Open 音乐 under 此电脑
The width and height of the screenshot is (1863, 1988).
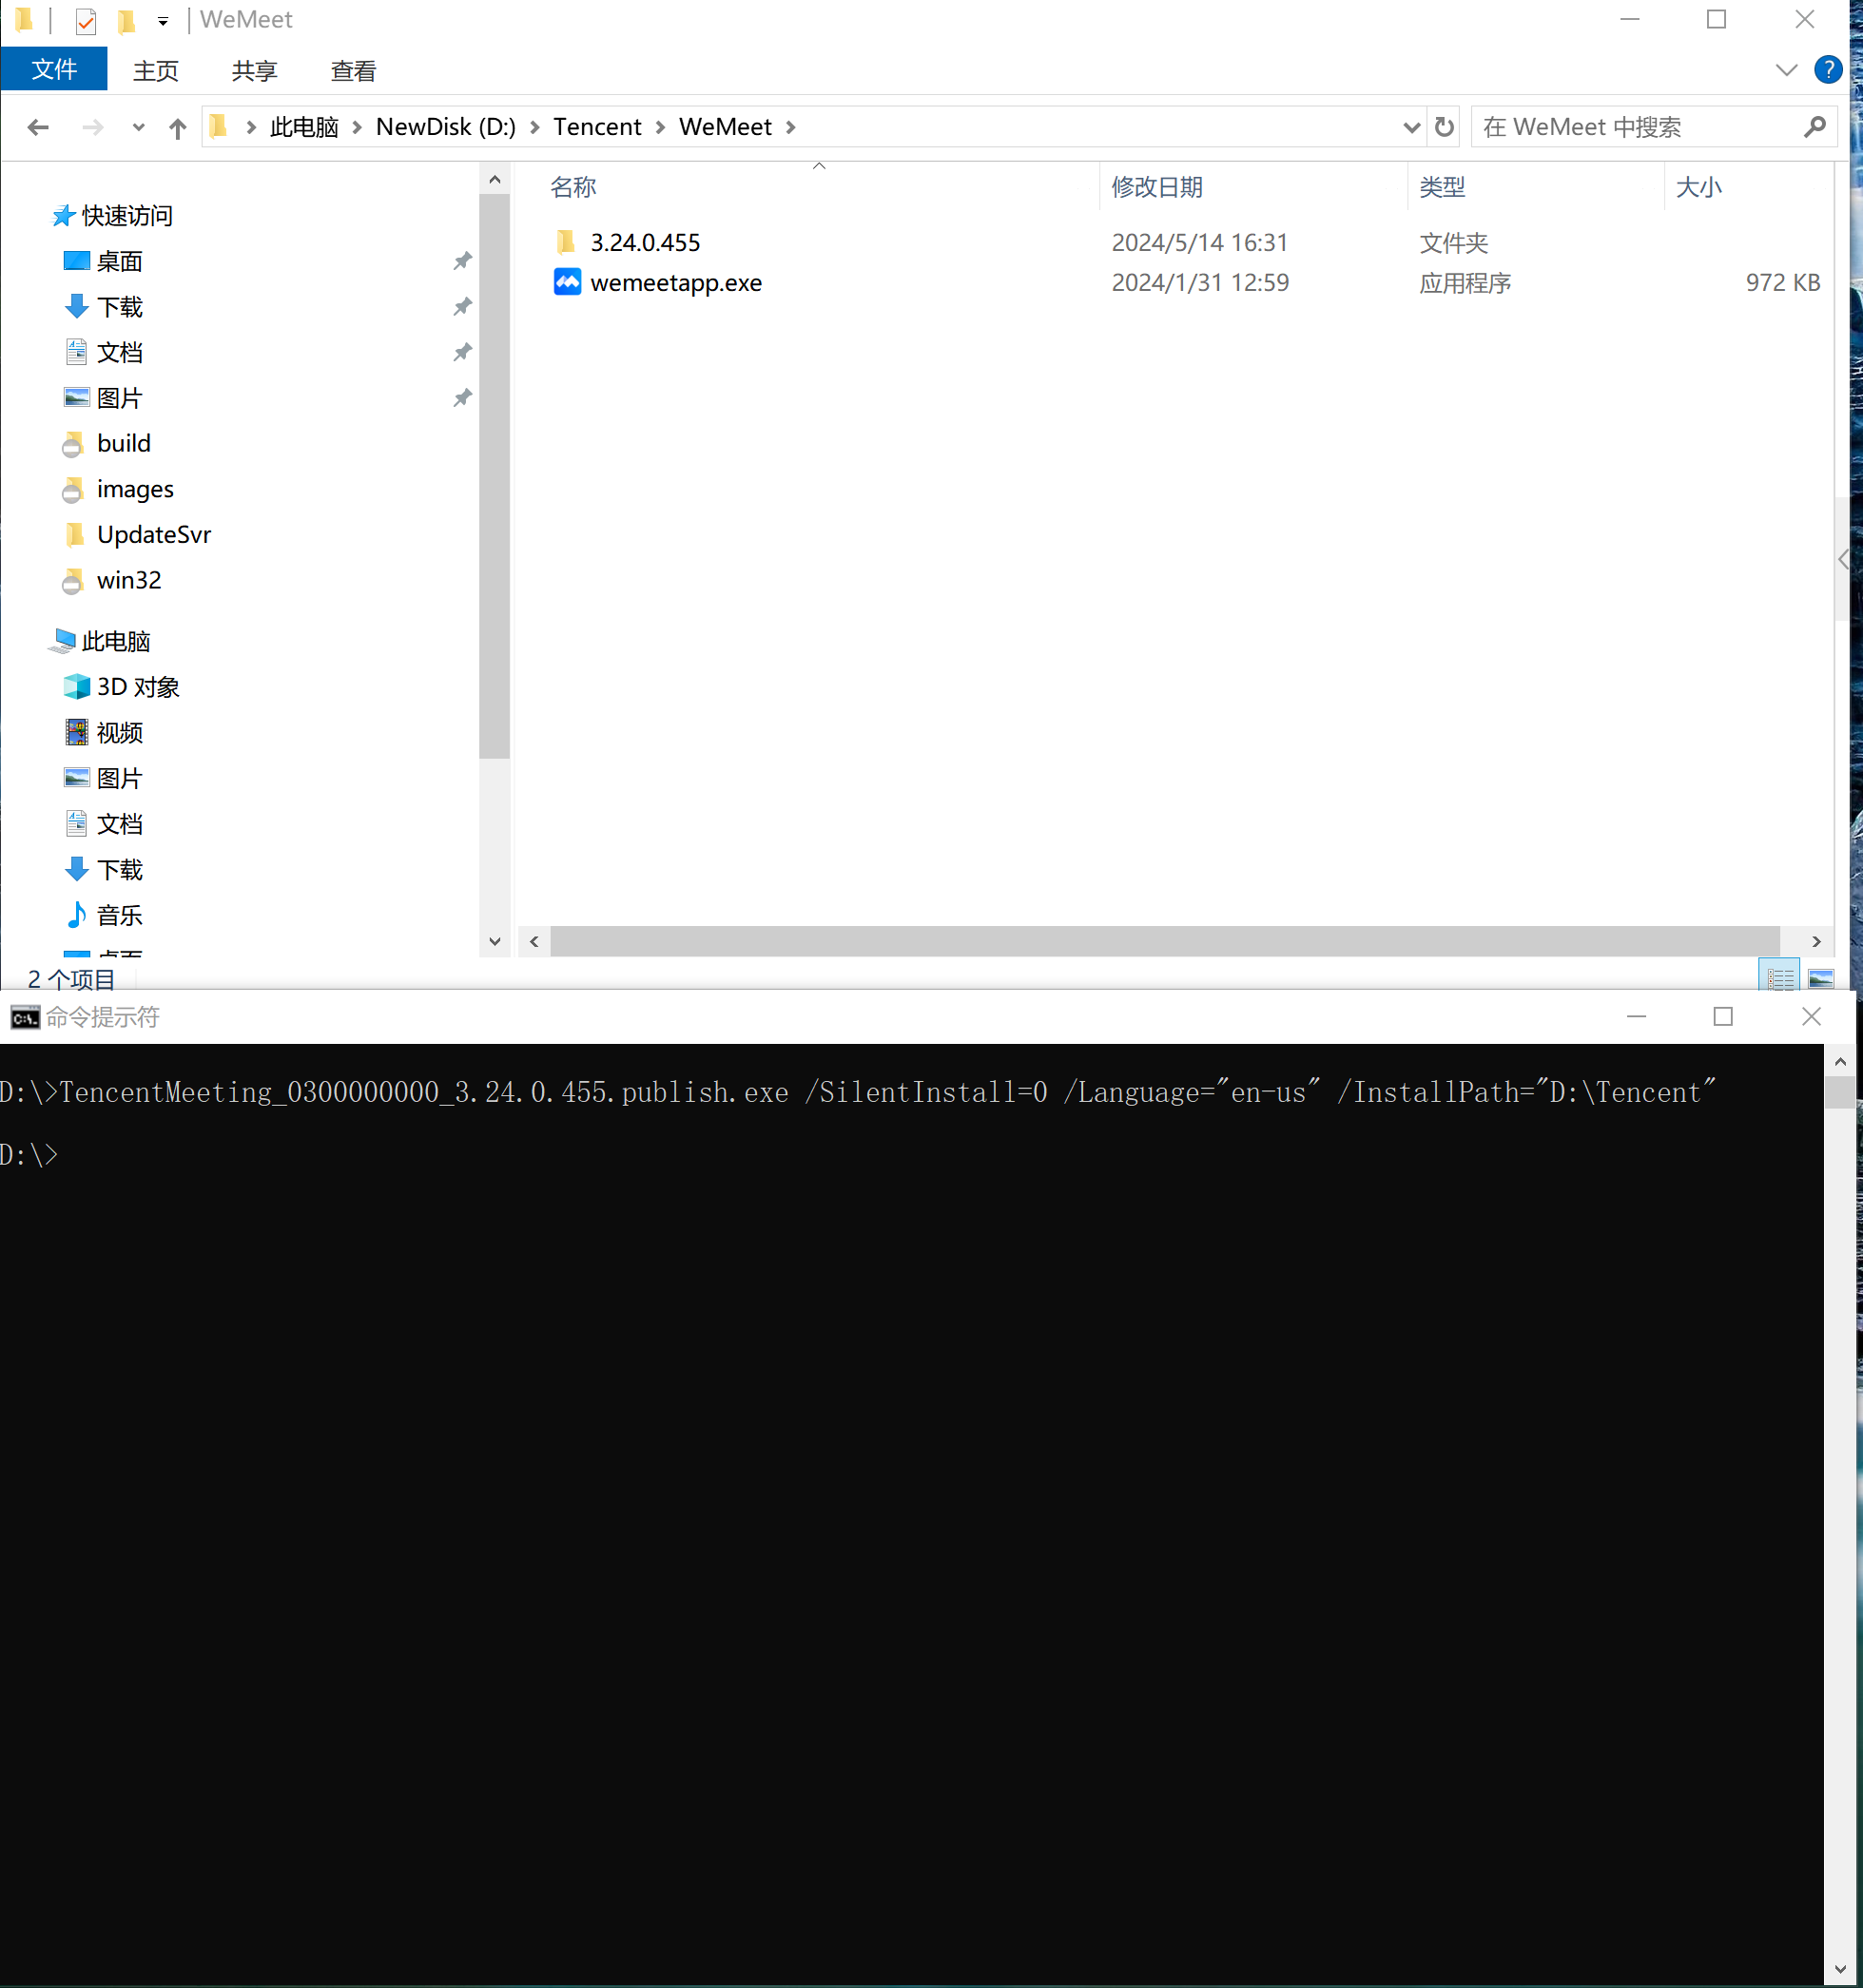tap(119, 916)
